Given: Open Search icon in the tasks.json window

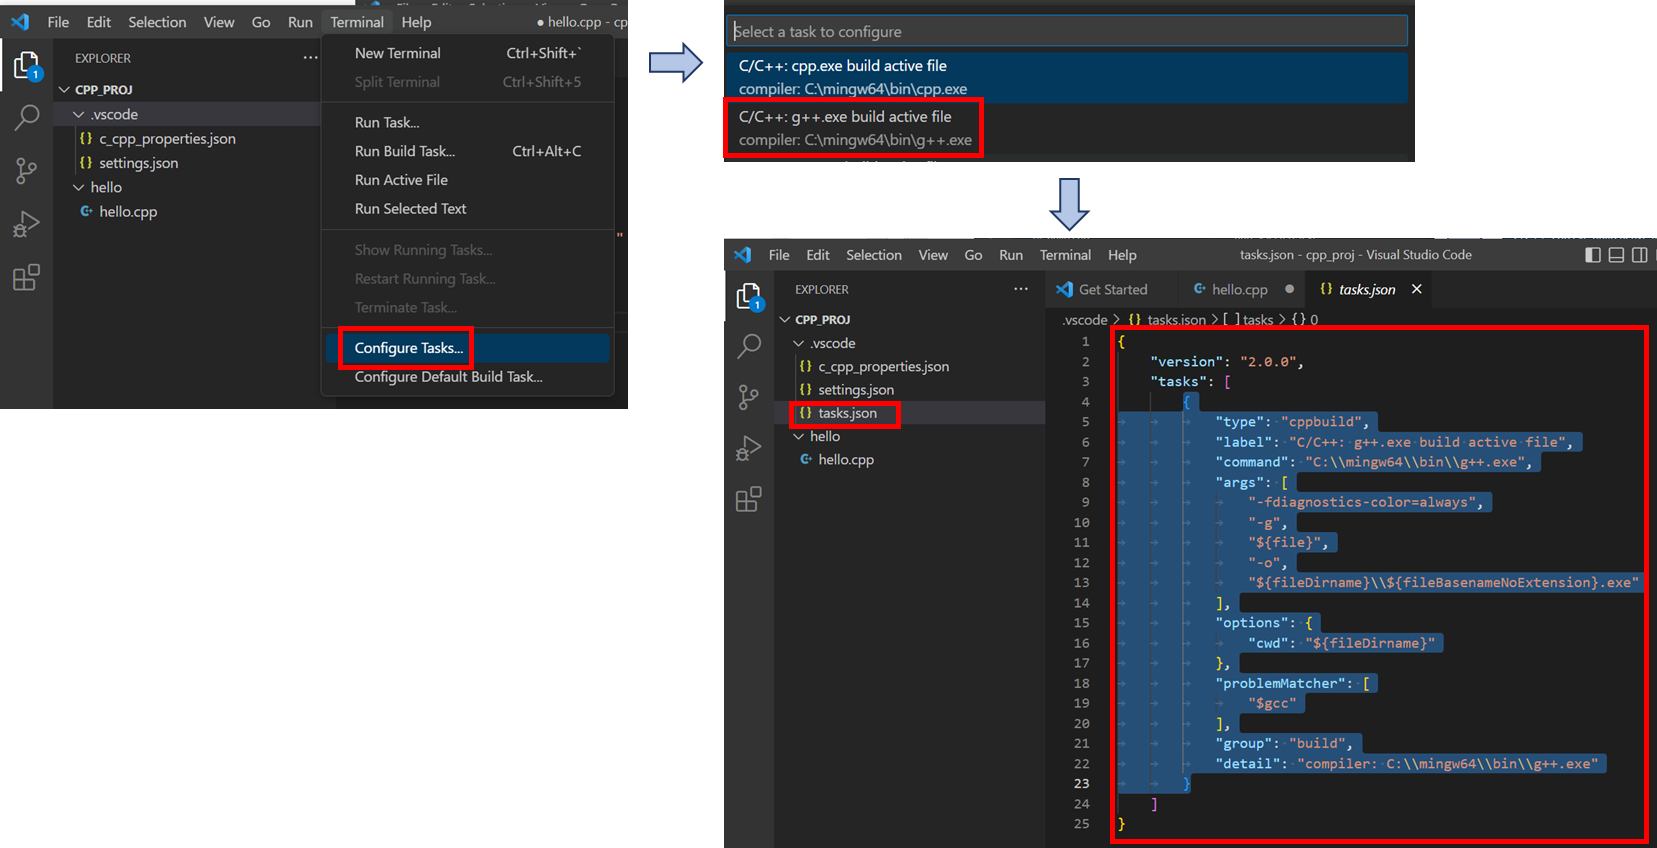Looking at the screenshot, I should point(748,346).
